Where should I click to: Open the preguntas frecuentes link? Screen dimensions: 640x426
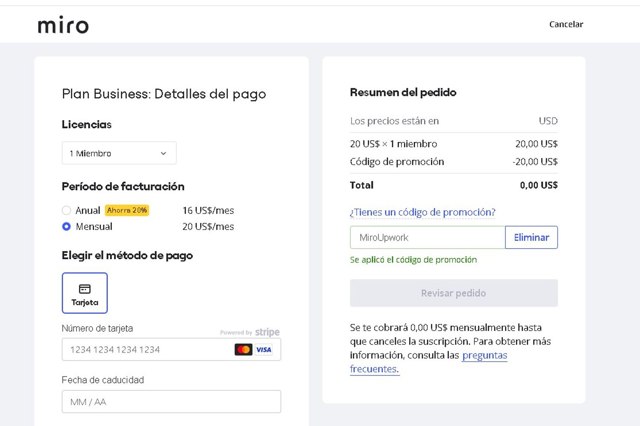point(429,362)
